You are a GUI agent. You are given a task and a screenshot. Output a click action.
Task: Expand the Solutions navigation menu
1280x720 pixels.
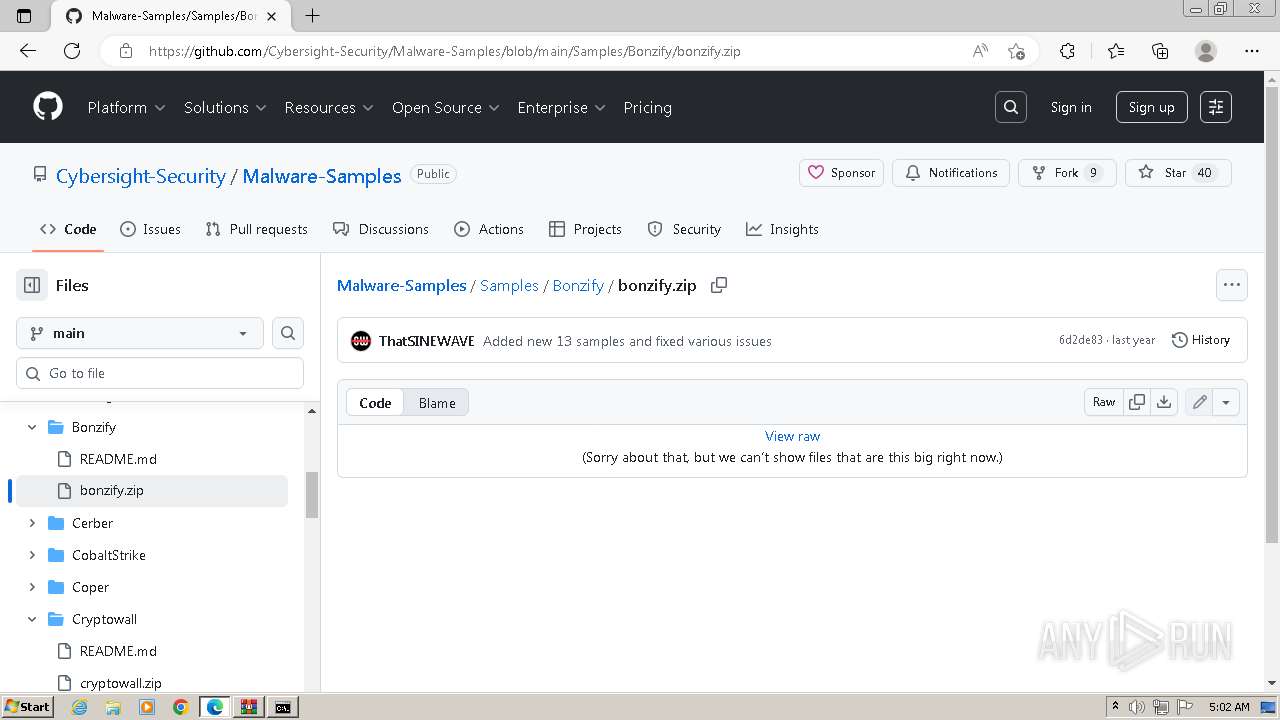[225, 107]
